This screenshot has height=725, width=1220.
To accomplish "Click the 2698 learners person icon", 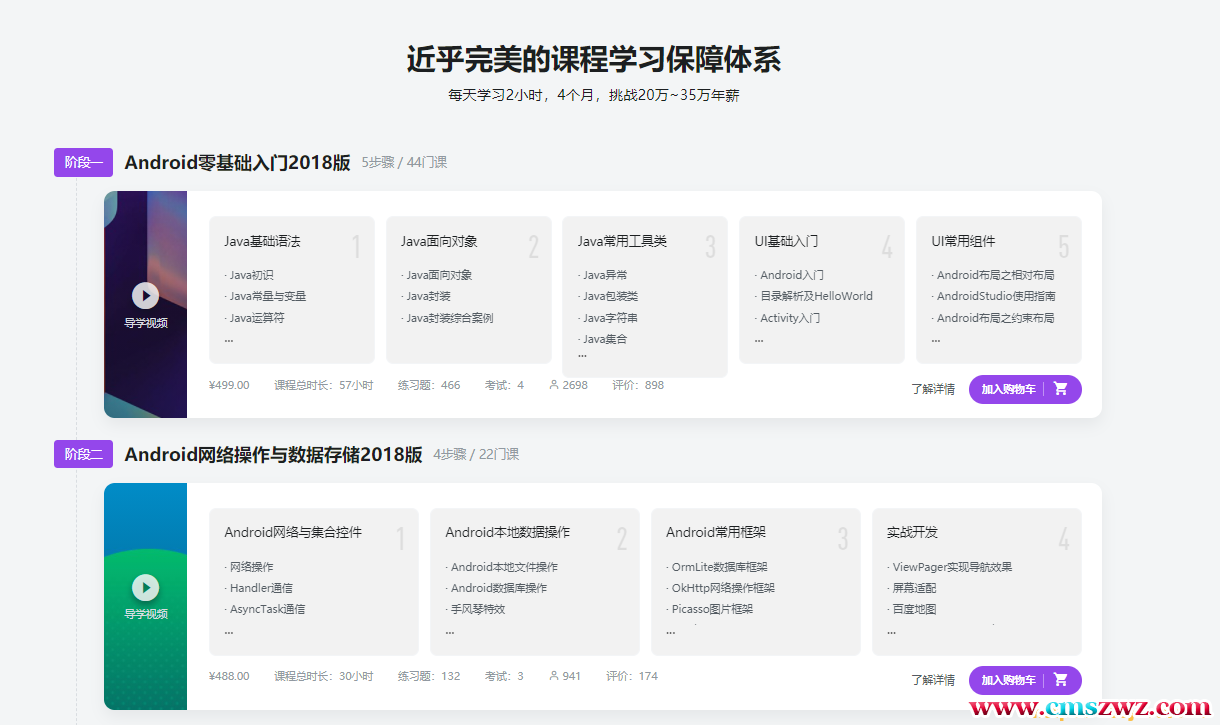I will 554,385.
